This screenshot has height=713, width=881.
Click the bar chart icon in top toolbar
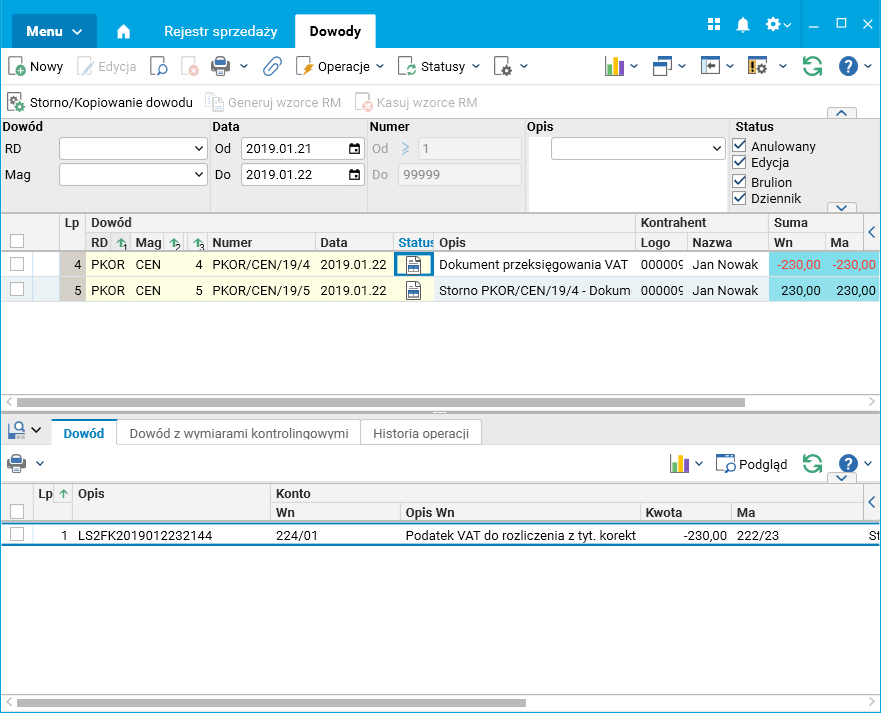pyautogui.click(x=614, y=67)
